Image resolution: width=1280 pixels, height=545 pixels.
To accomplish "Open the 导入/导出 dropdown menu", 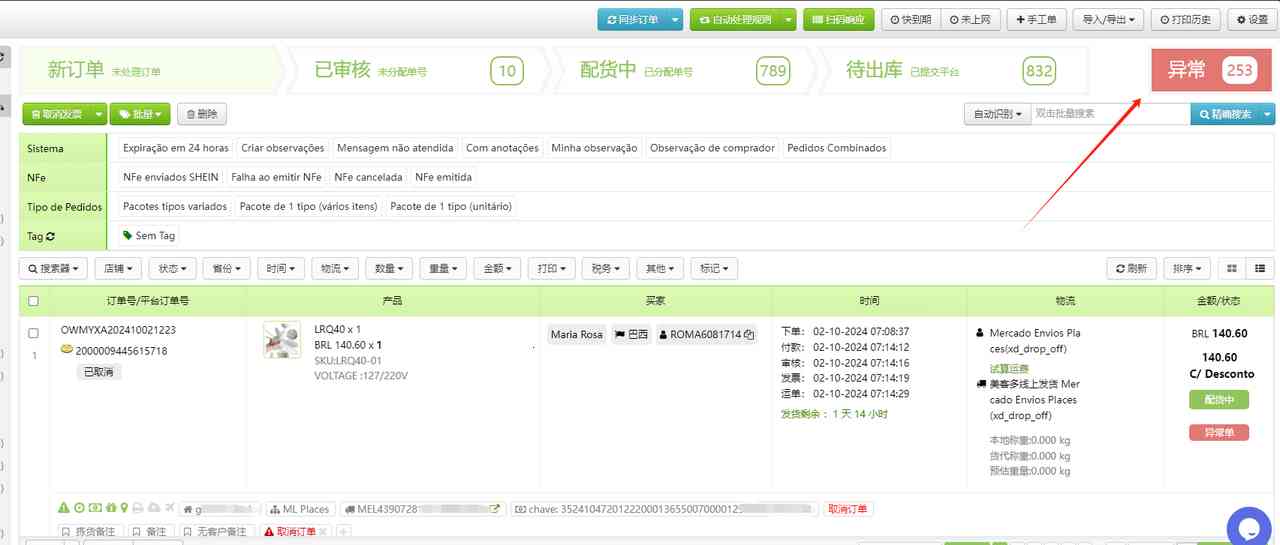I will pos(1109,19).
